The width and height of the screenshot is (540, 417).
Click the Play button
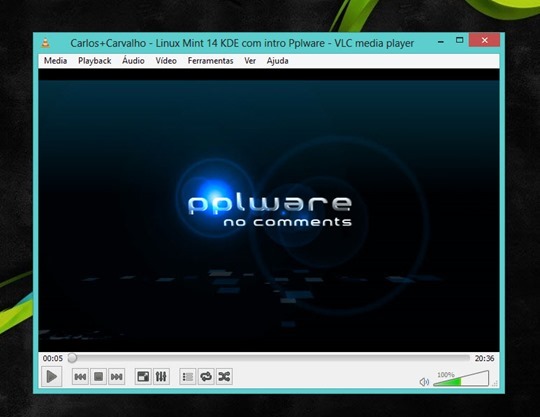[x=52, y=377]
